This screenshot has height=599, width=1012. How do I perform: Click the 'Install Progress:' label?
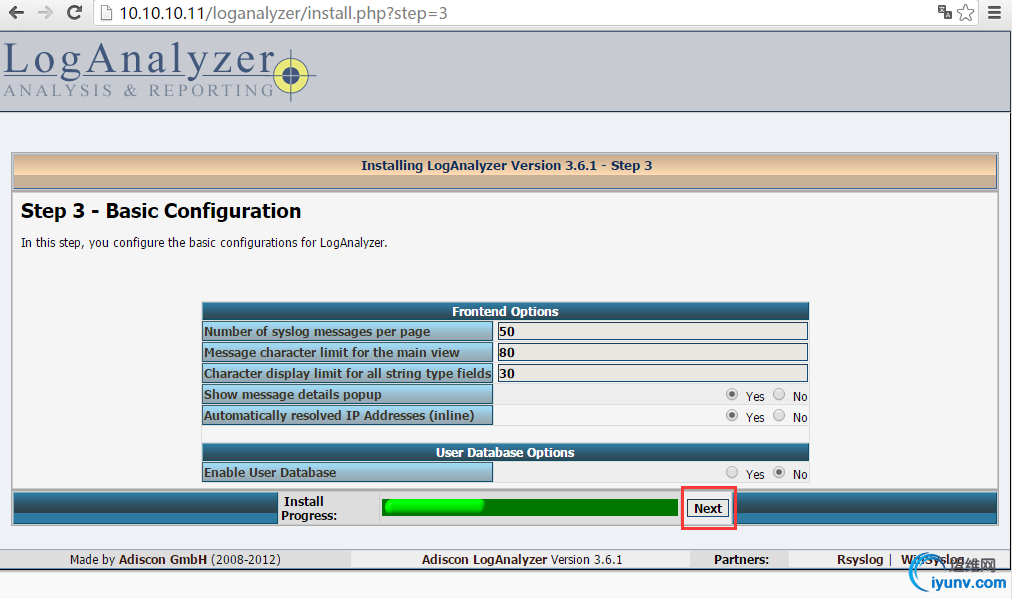309,508
